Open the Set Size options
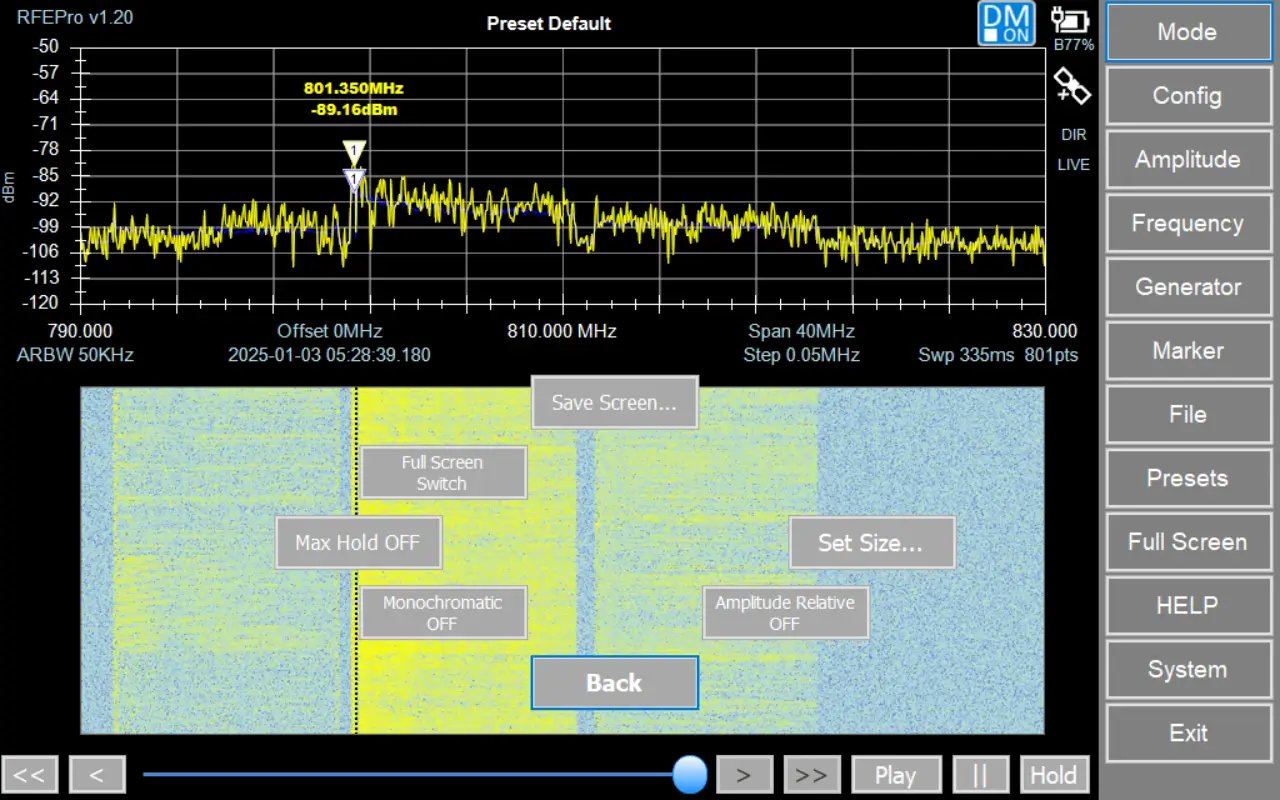Viewport: 1280px width, 800px height. pos(871,543)
